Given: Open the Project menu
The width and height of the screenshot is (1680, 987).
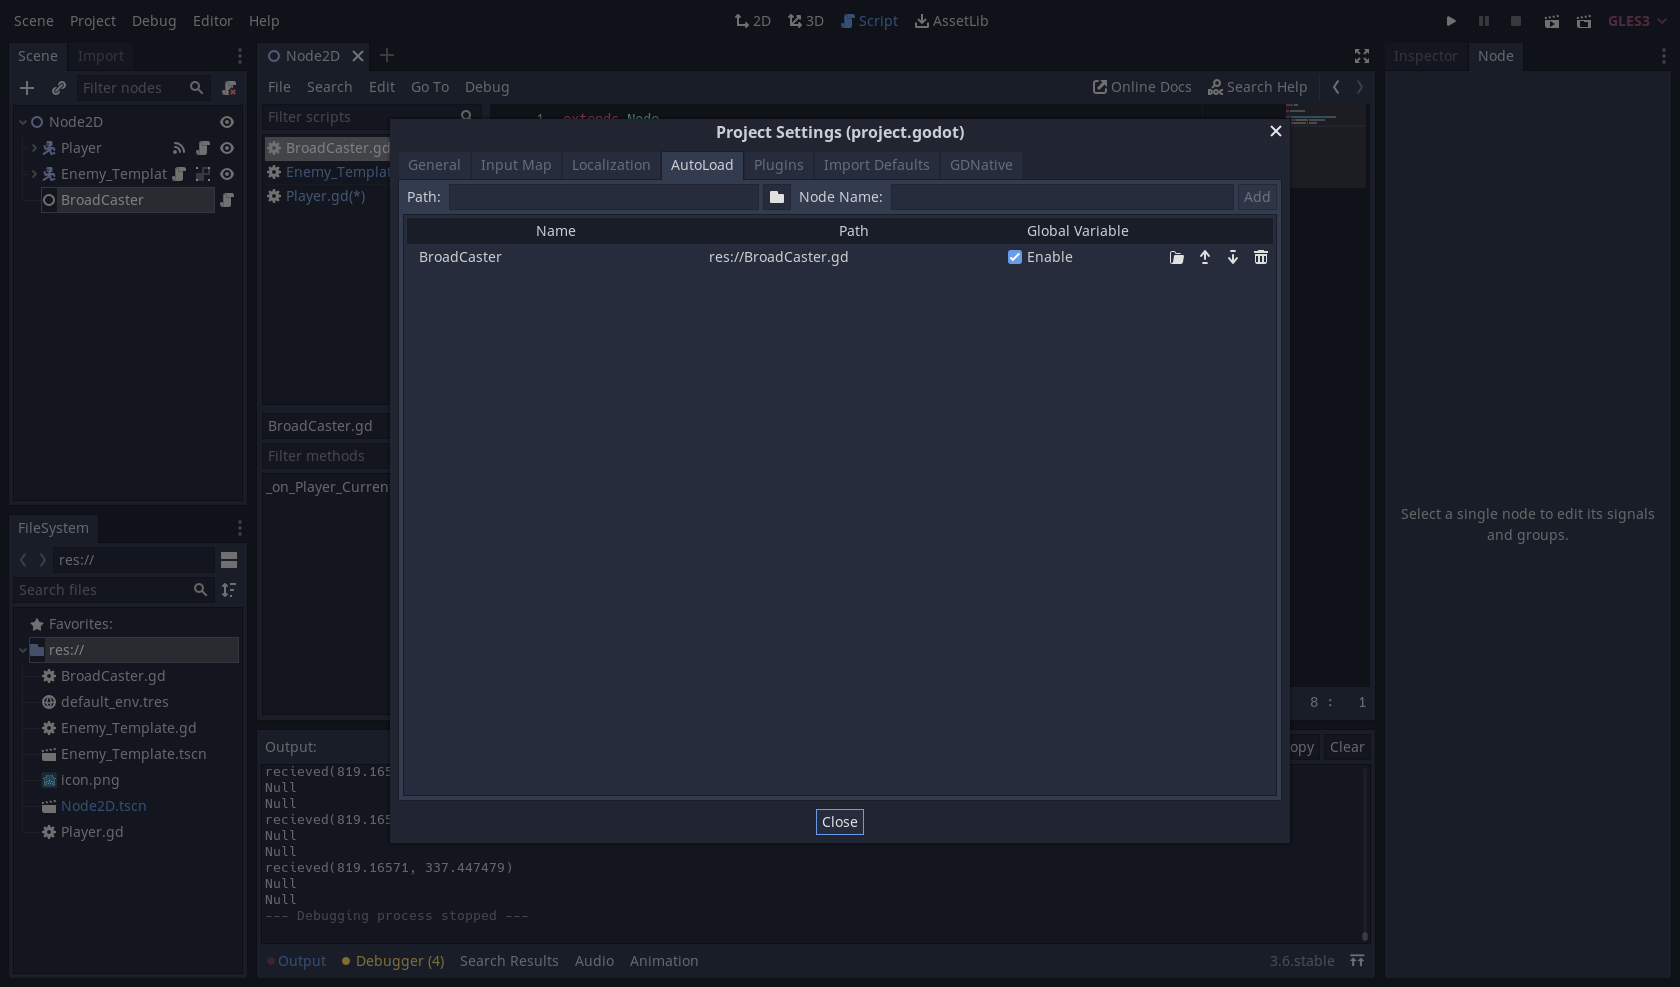Looking at the screenshot, I should (93, 21).
